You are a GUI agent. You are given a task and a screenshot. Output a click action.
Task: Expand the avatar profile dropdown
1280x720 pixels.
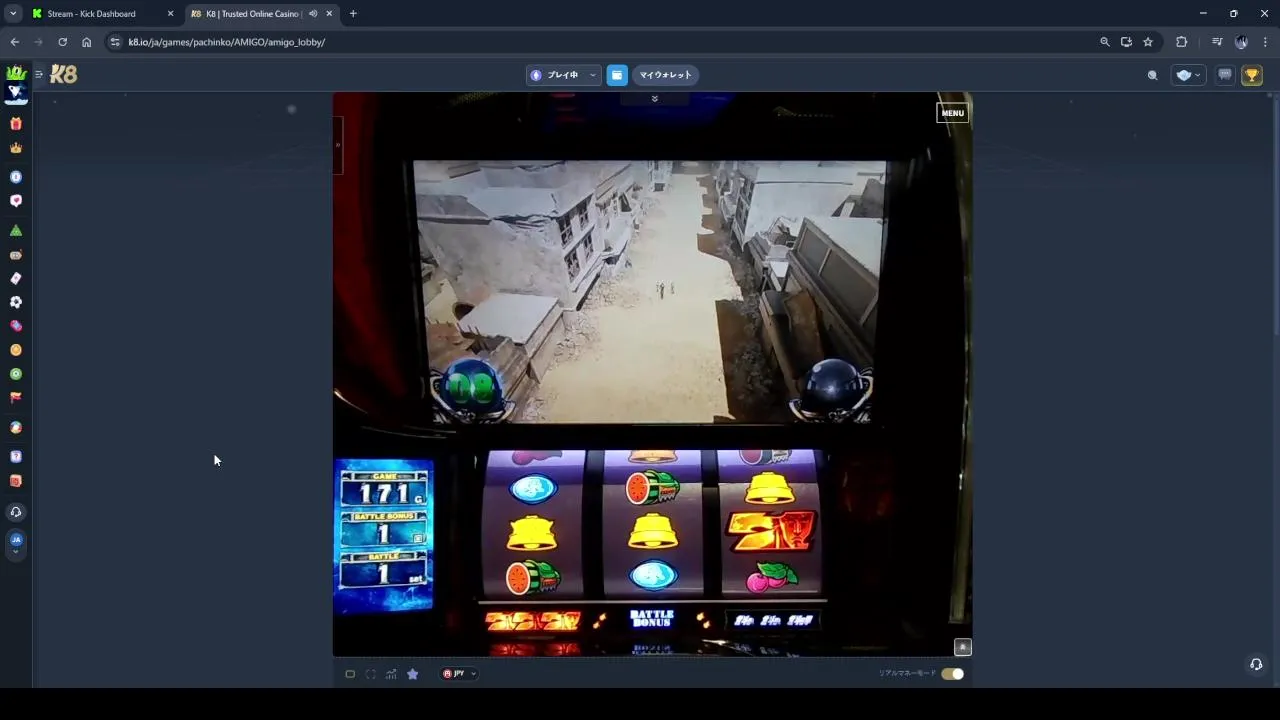[1188, 75]
